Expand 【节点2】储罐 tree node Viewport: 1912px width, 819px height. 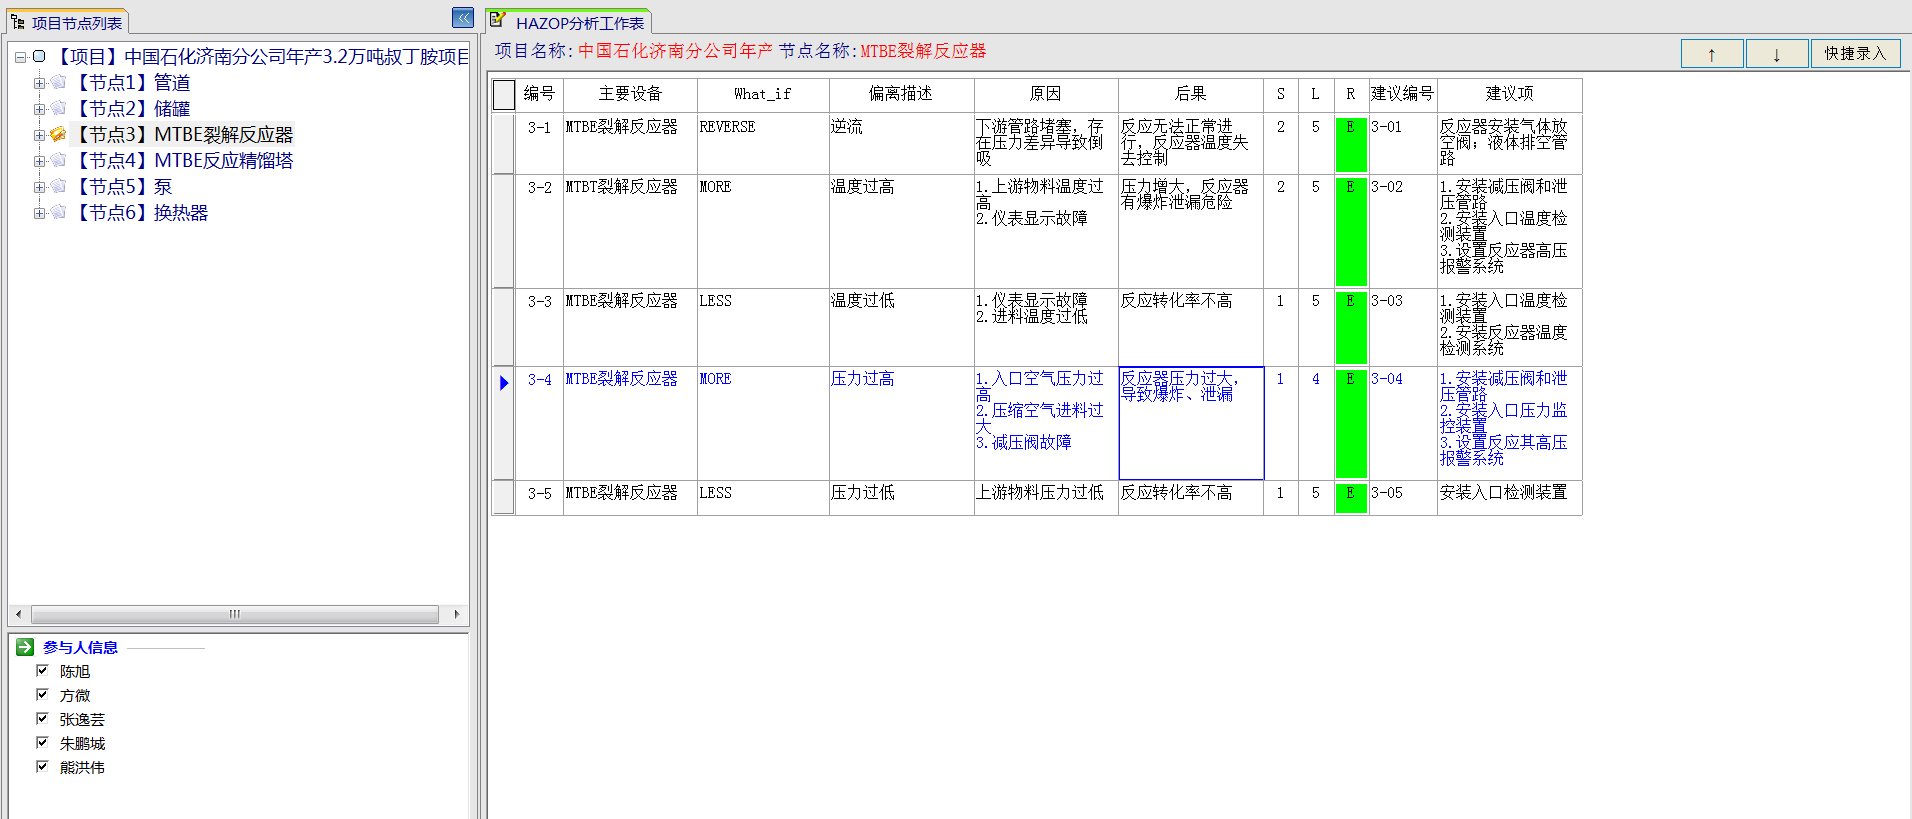(x=39, y=109)
